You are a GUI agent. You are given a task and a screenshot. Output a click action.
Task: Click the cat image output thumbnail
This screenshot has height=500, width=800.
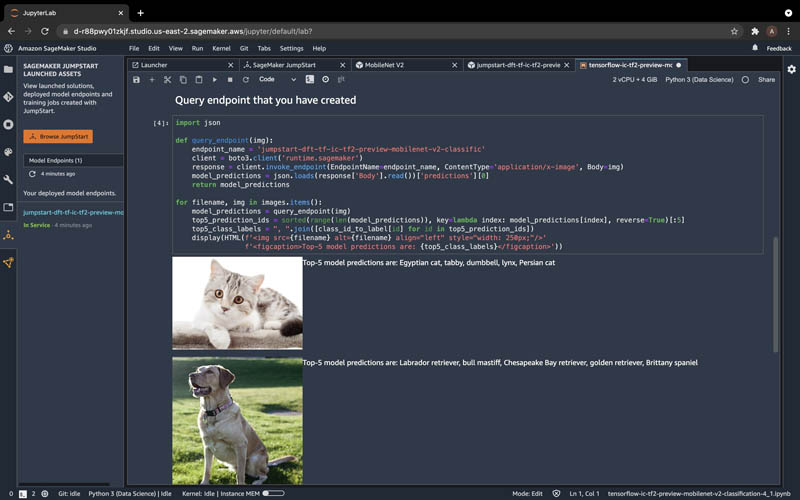[237, 303]
